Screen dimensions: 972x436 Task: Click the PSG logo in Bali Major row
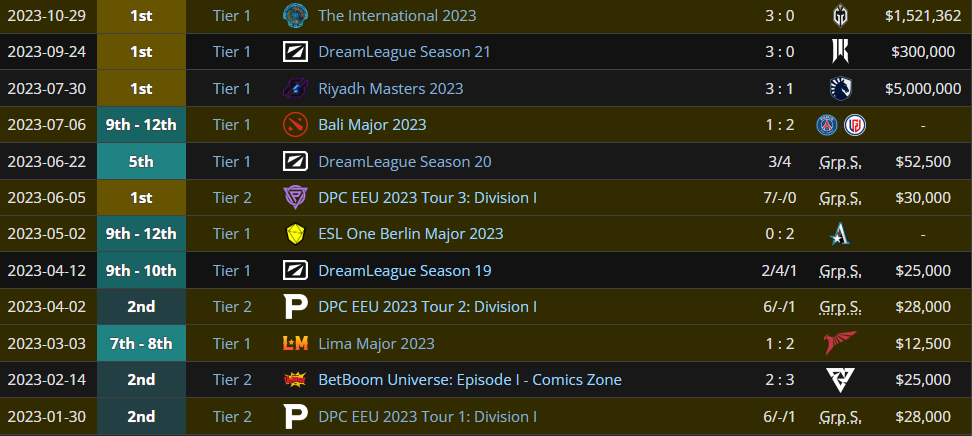[827, 125]
